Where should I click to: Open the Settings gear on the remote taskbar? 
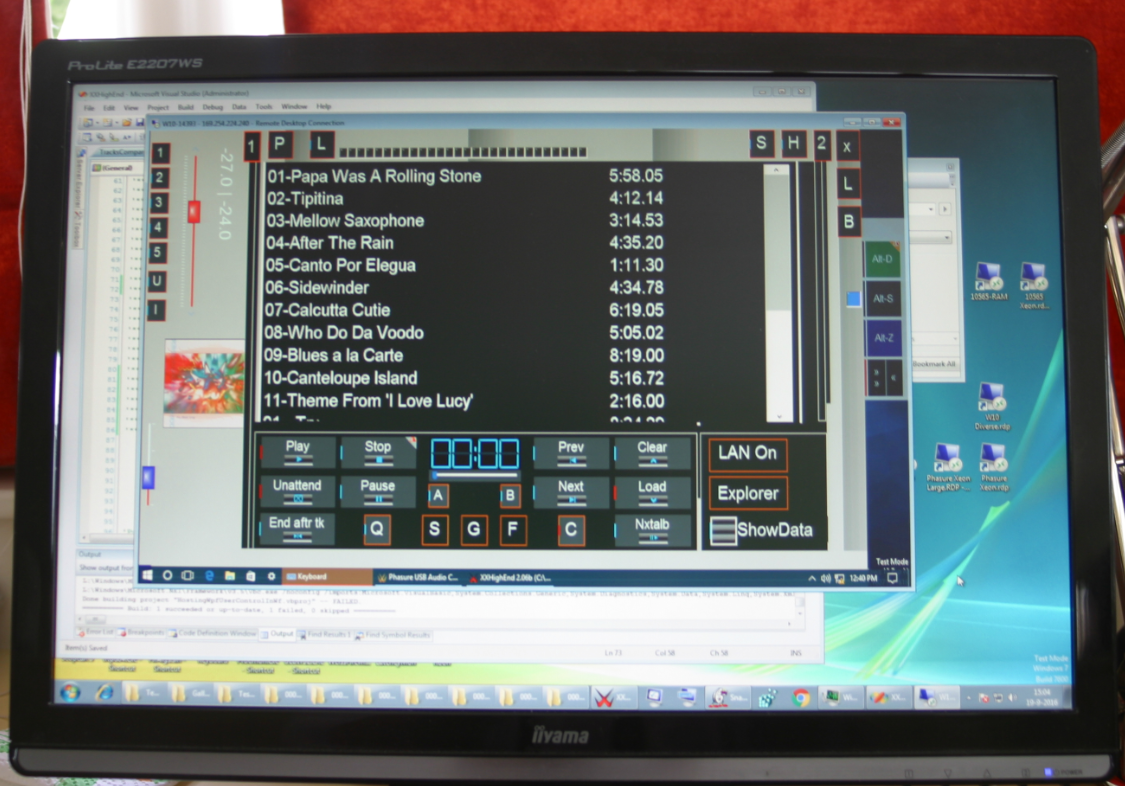[271, 576]
